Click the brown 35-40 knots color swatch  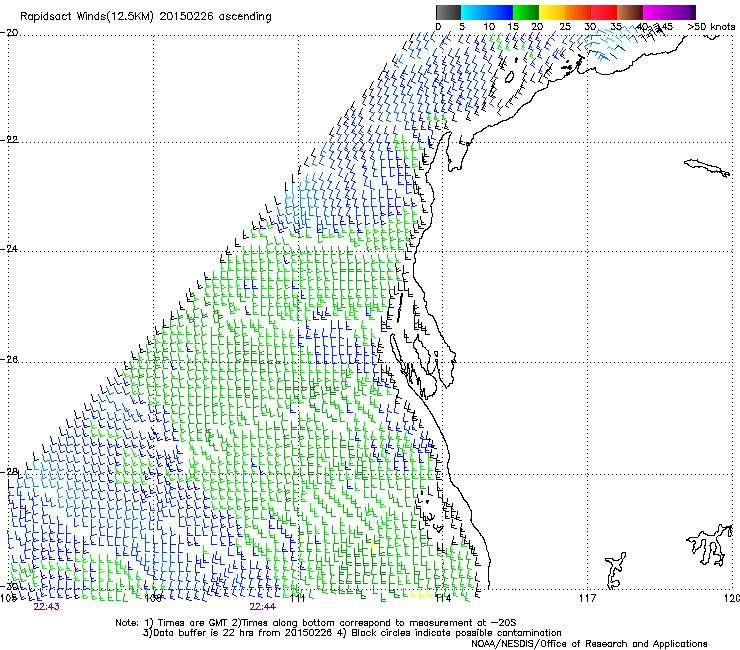pyautogui.click(x=630, y=12)
